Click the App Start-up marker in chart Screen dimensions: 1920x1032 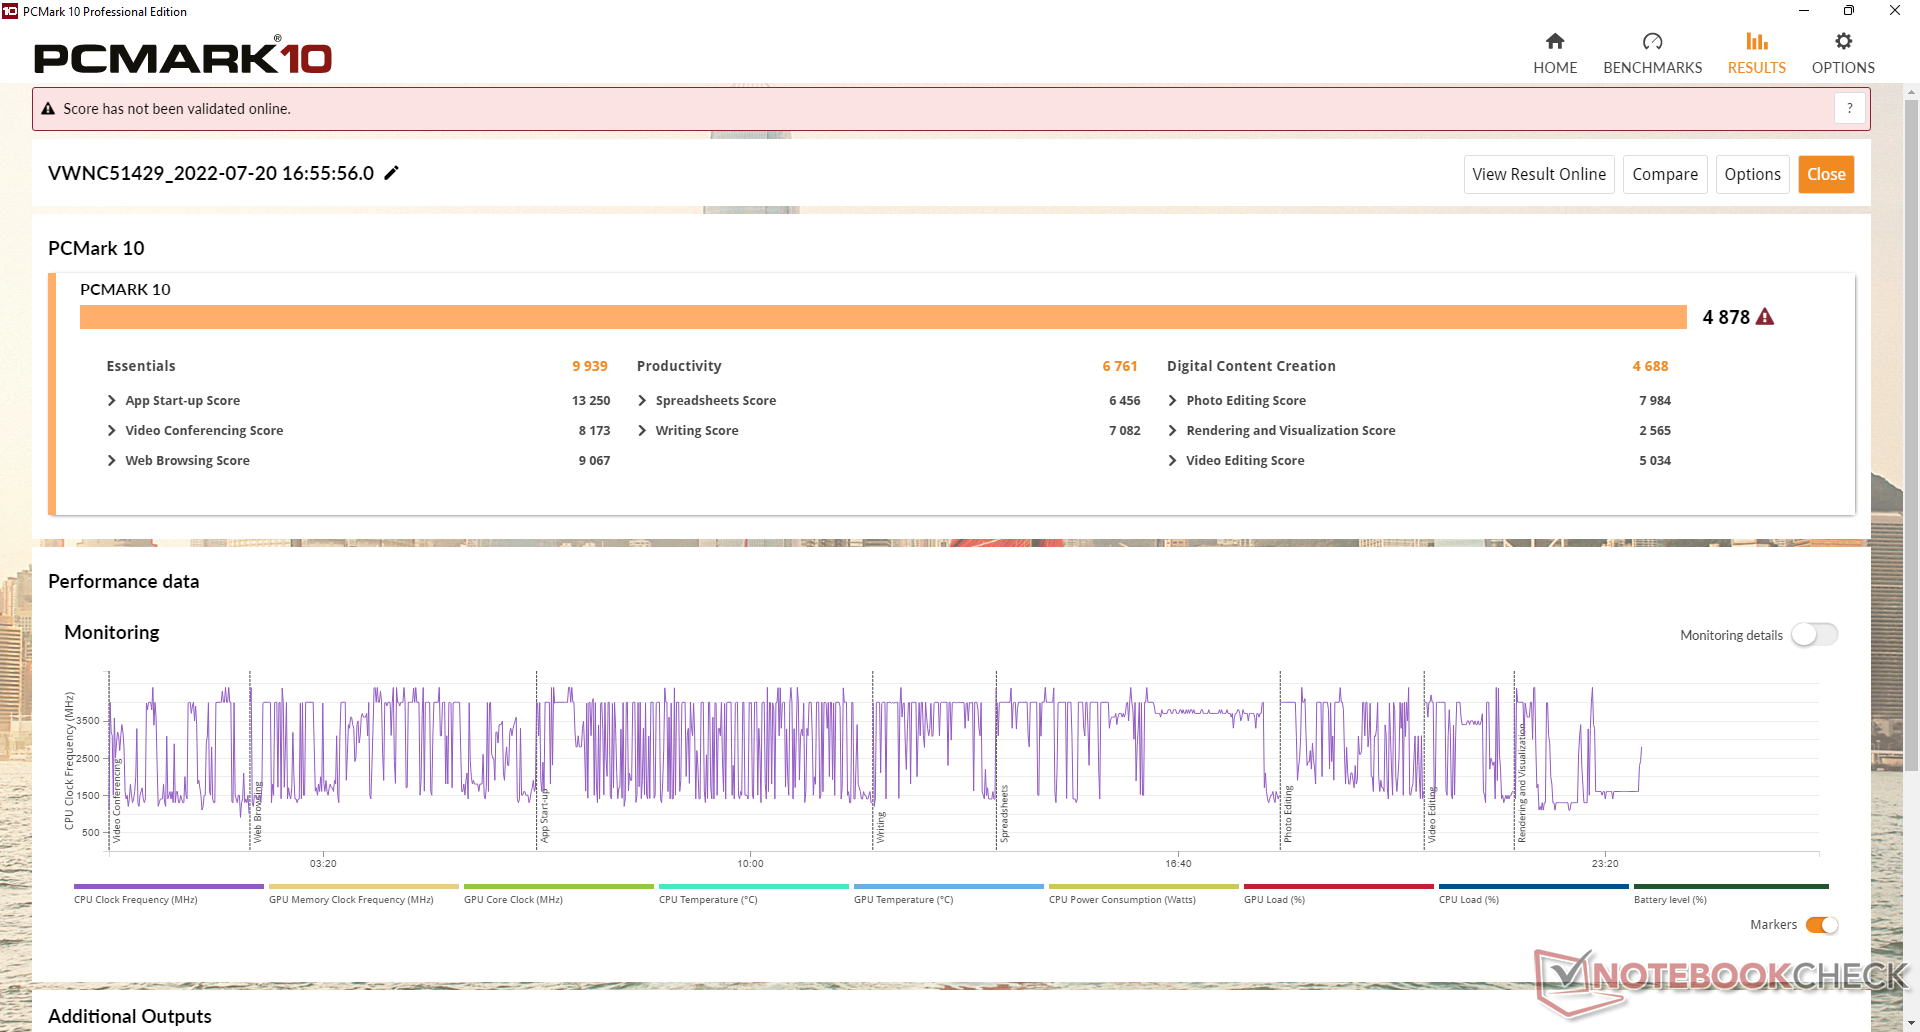544,816
